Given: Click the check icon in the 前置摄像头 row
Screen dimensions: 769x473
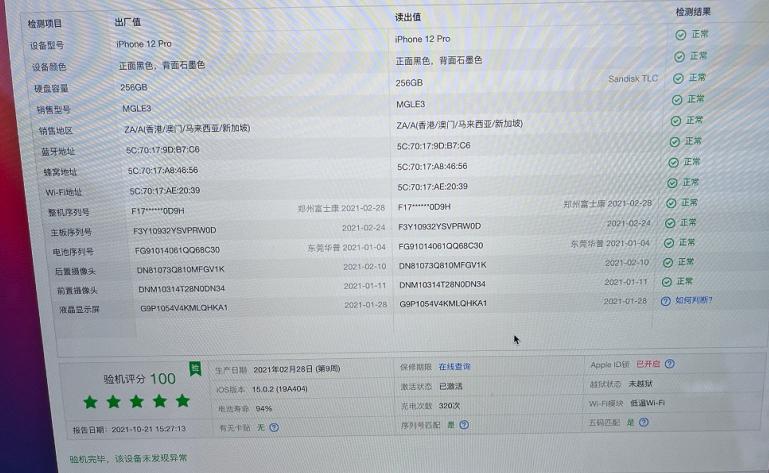Looking at the screenshot, I should (x=667, y=282).
